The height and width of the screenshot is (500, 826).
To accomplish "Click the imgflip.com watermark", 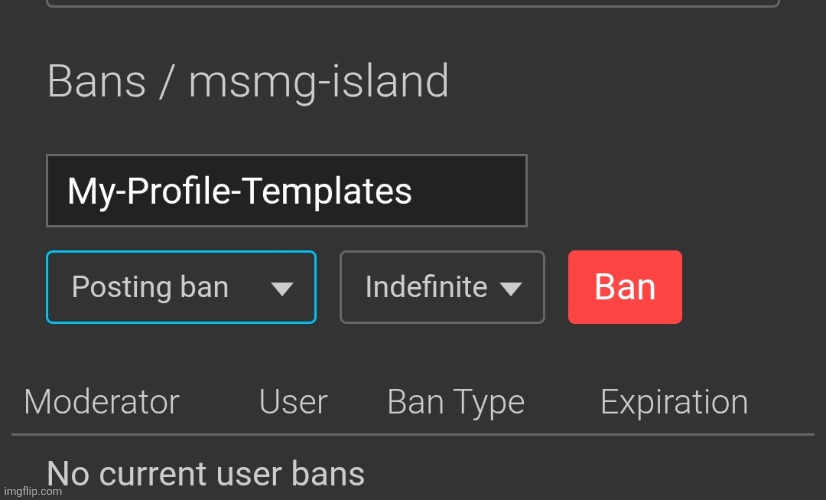I will pyautogui.click(x=33, y=491).
